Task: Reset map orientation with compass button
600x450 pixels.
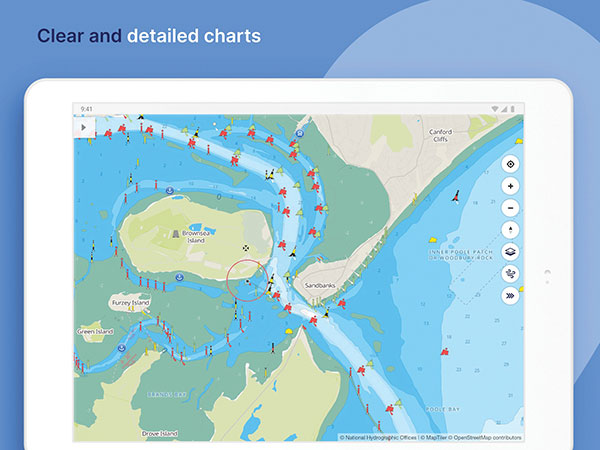Action: point(510,230)
